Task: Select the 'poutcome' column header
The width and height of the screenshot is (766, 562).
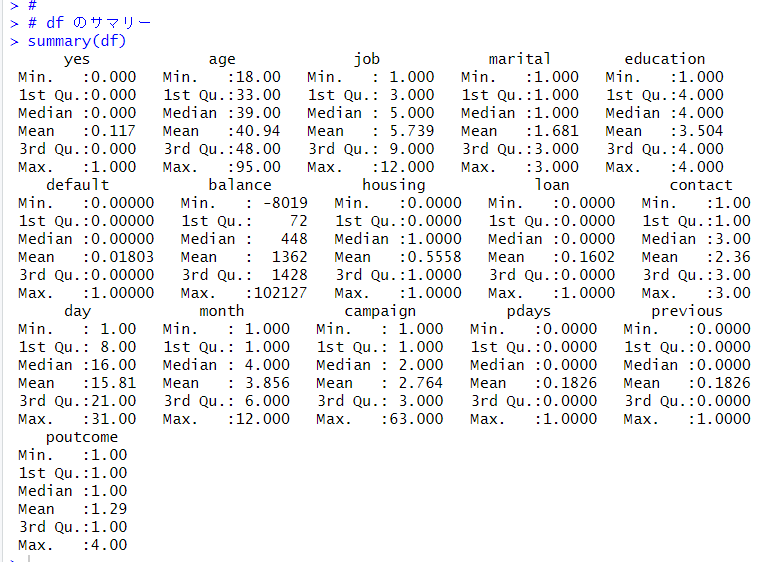Action: (82, 438)
